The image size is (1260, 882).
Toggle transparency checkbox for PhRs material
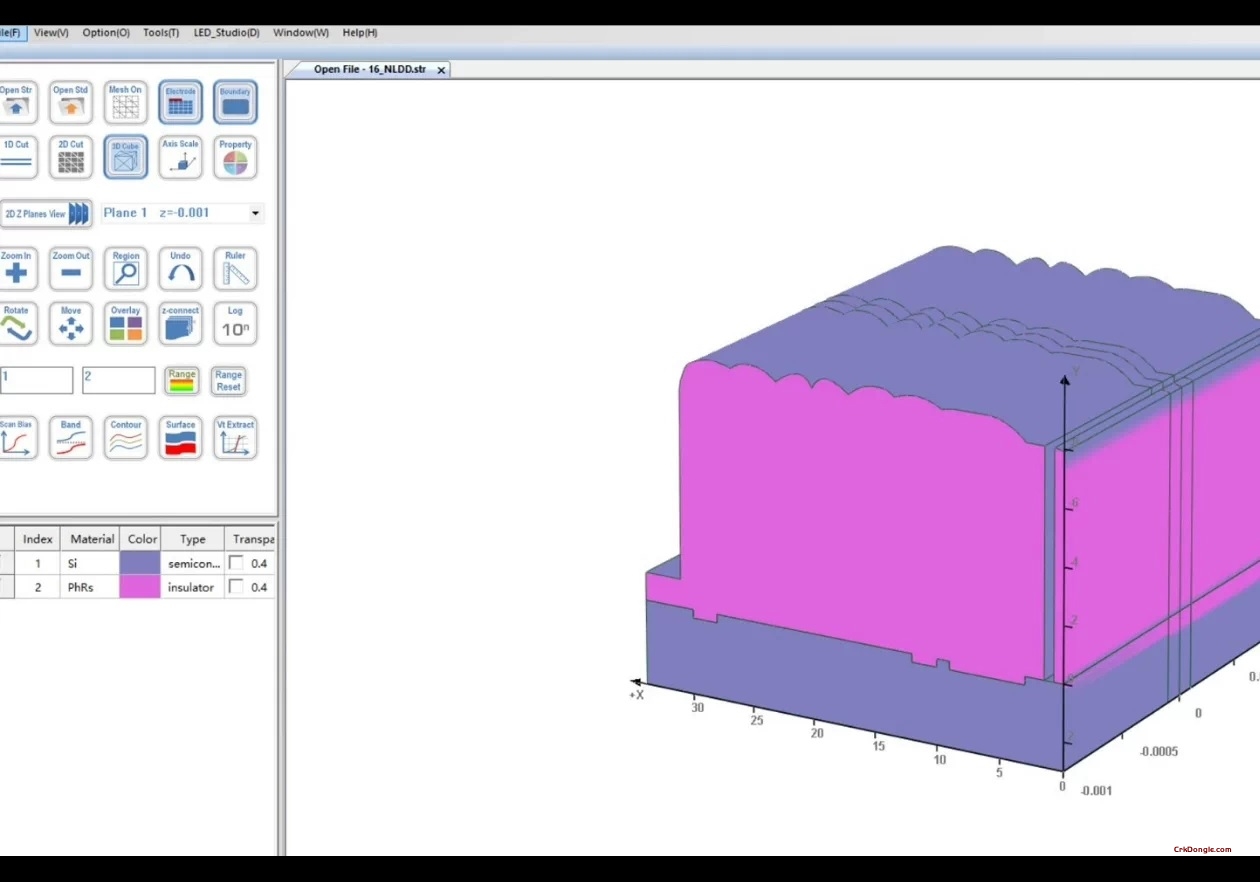coord(237,587)
